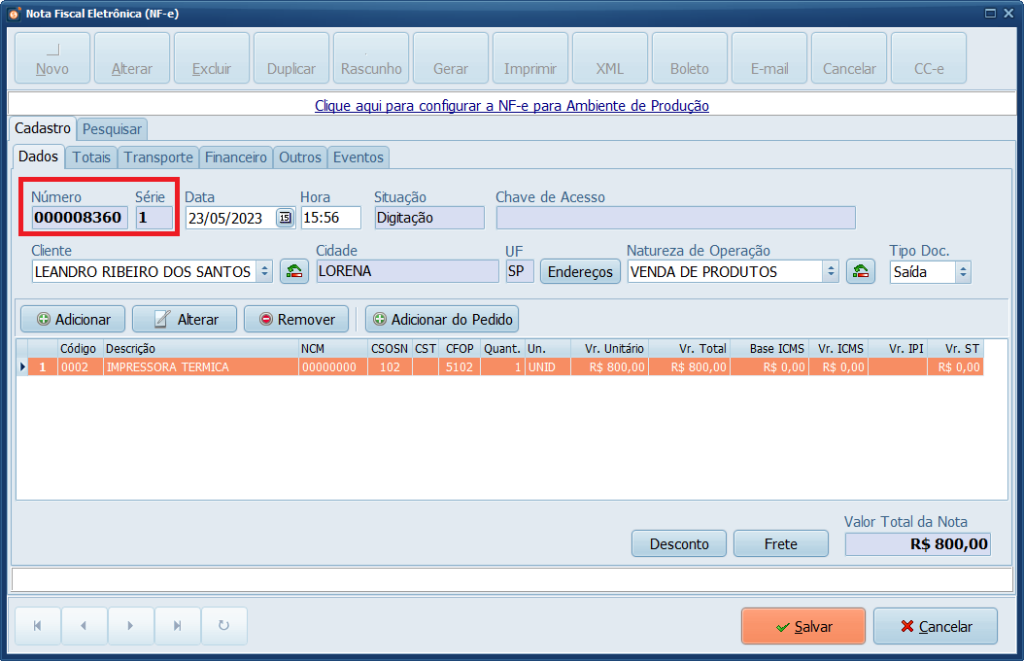The width and height of the screenshot is (1024, 661).
Task: Click the Salvar button
Action: click(803, 626)
